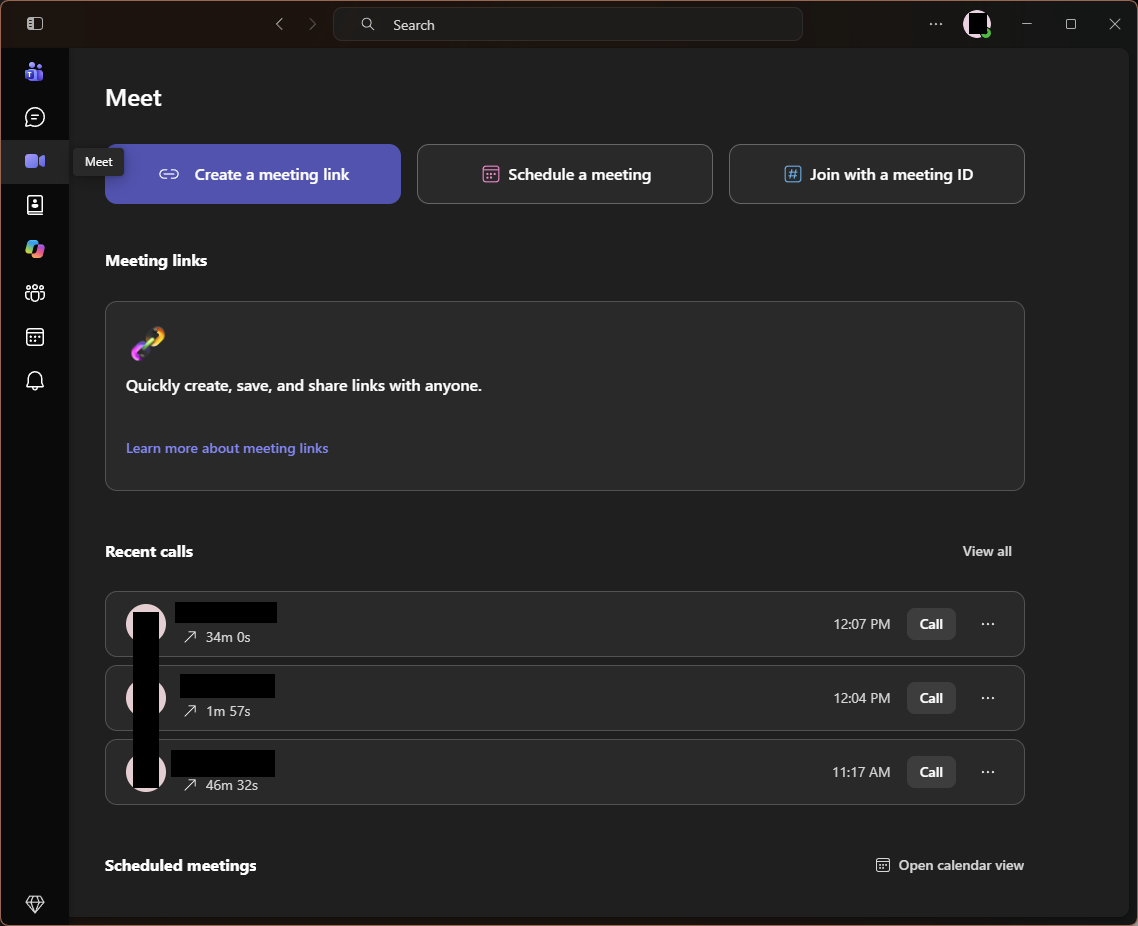Viewport: 1138px width, 926px height.
Task: Go back using the left arrow
Action: click(x=279, y=24)
